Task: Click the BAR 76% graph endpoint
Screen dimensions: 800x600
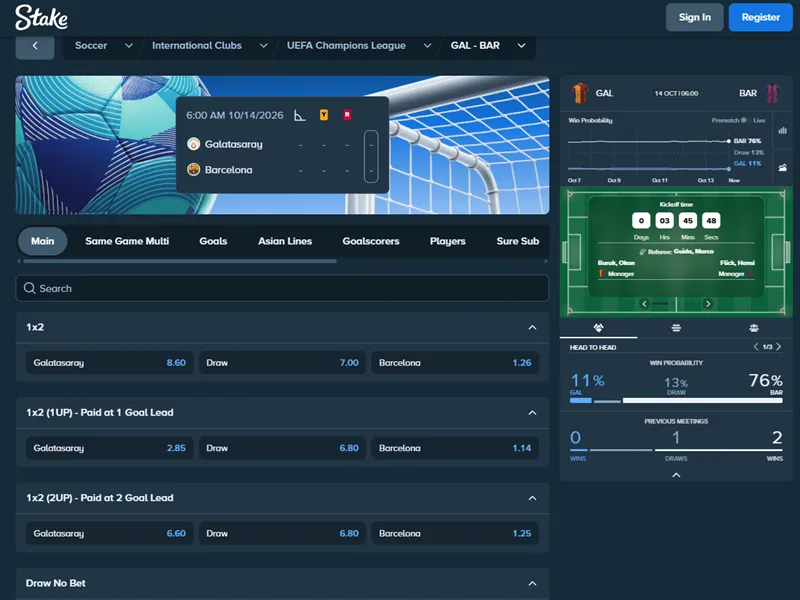Action: [729, 141]
